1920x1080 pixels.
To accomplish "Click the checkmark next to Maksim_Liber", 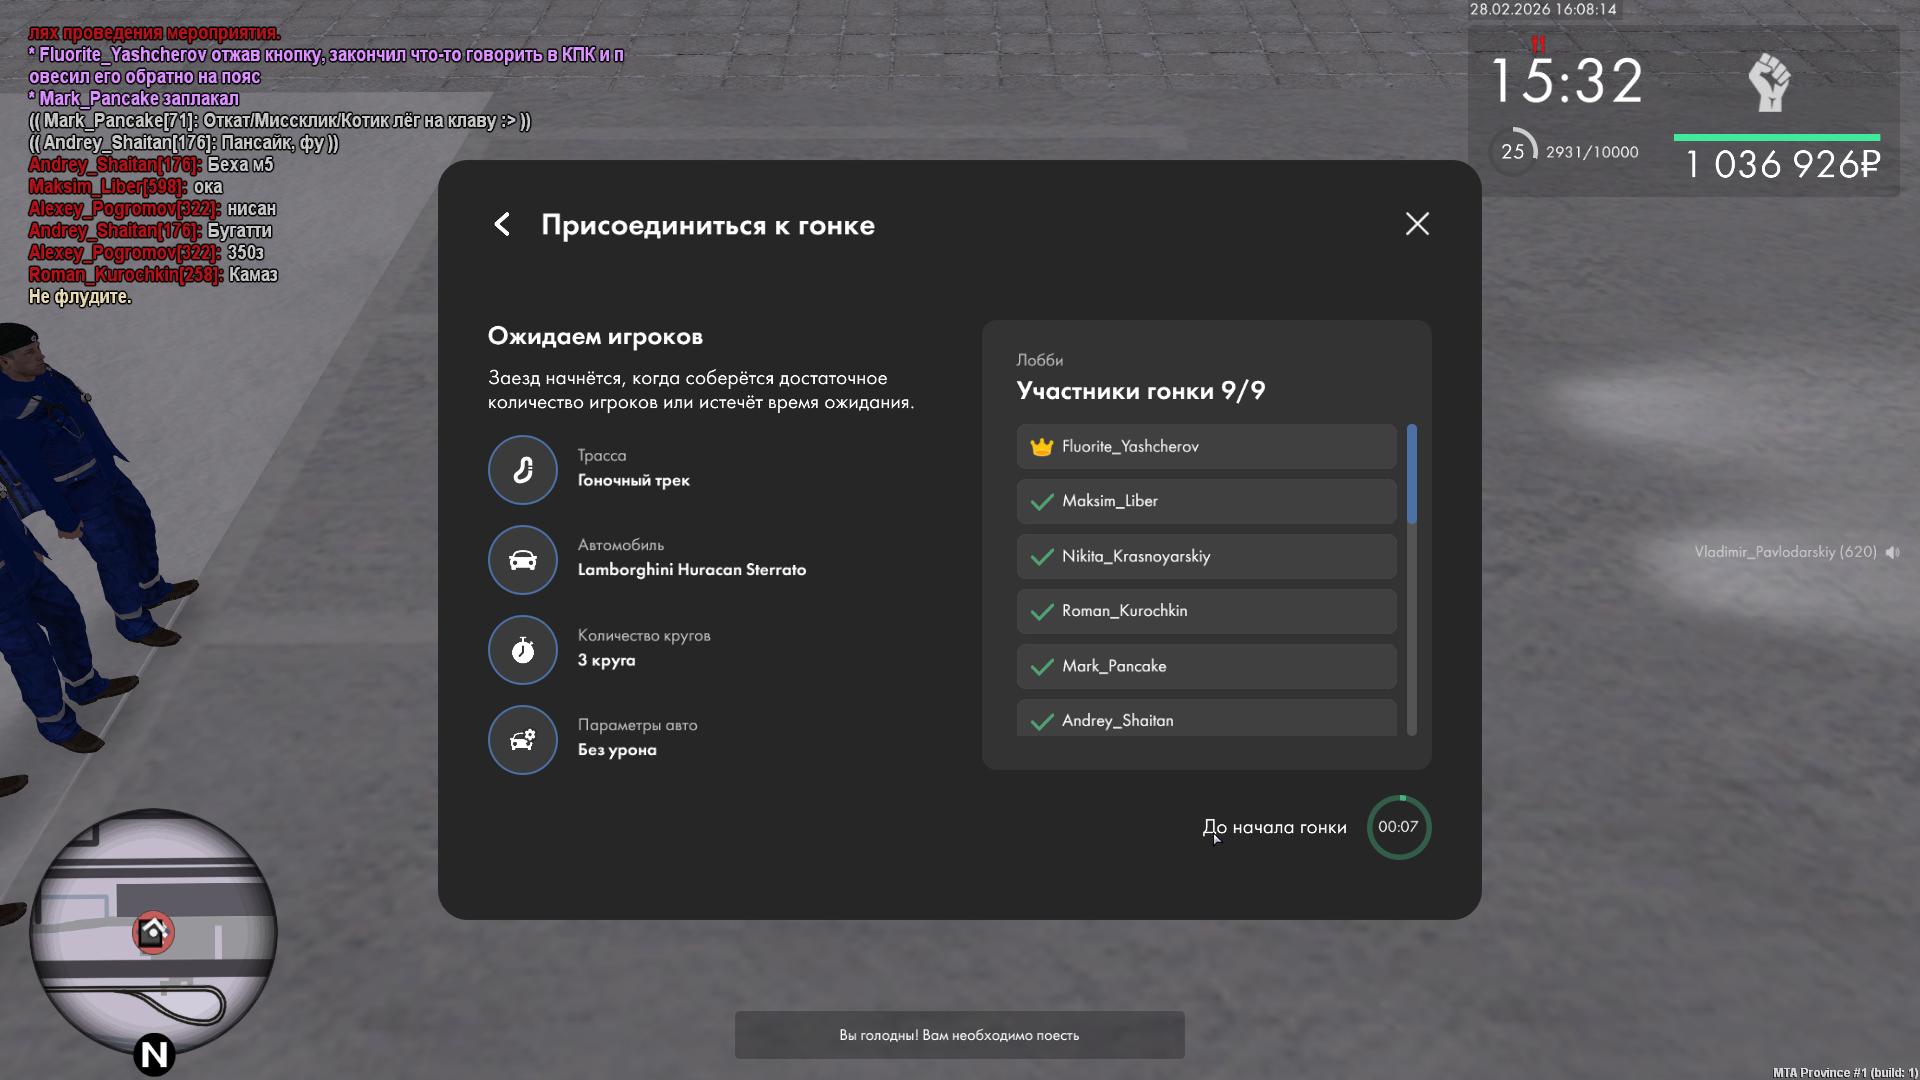I will click(x=1042, y=502).
